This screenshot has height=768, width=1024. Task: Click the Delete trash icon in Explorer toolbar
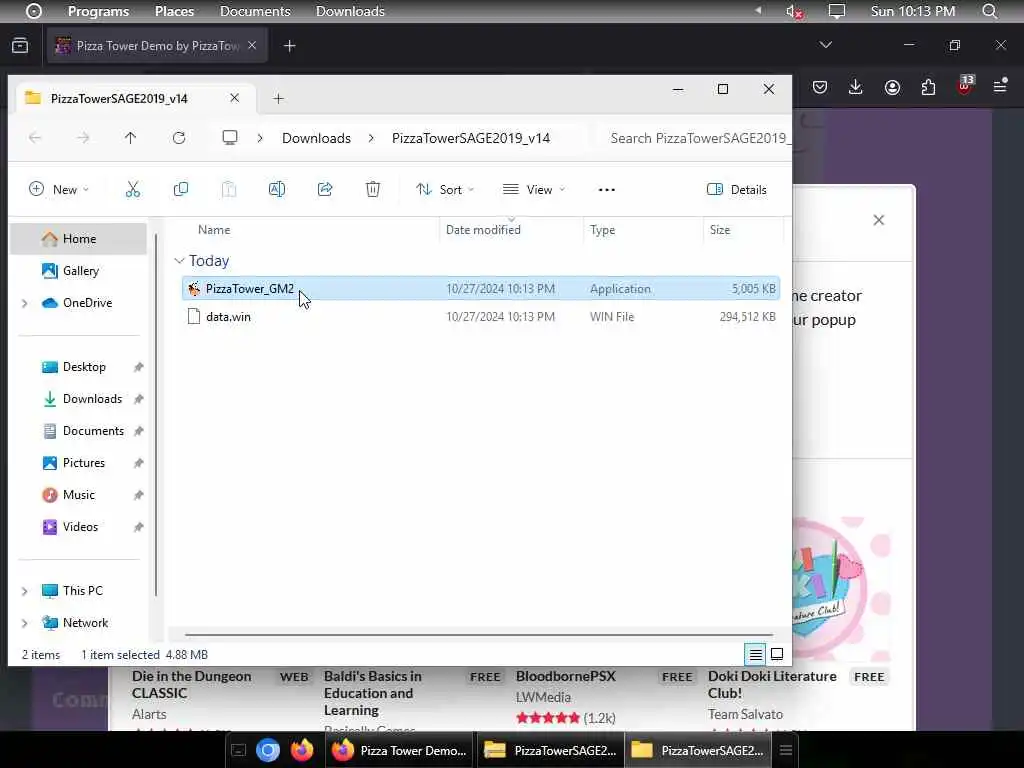tap(373, 189)
